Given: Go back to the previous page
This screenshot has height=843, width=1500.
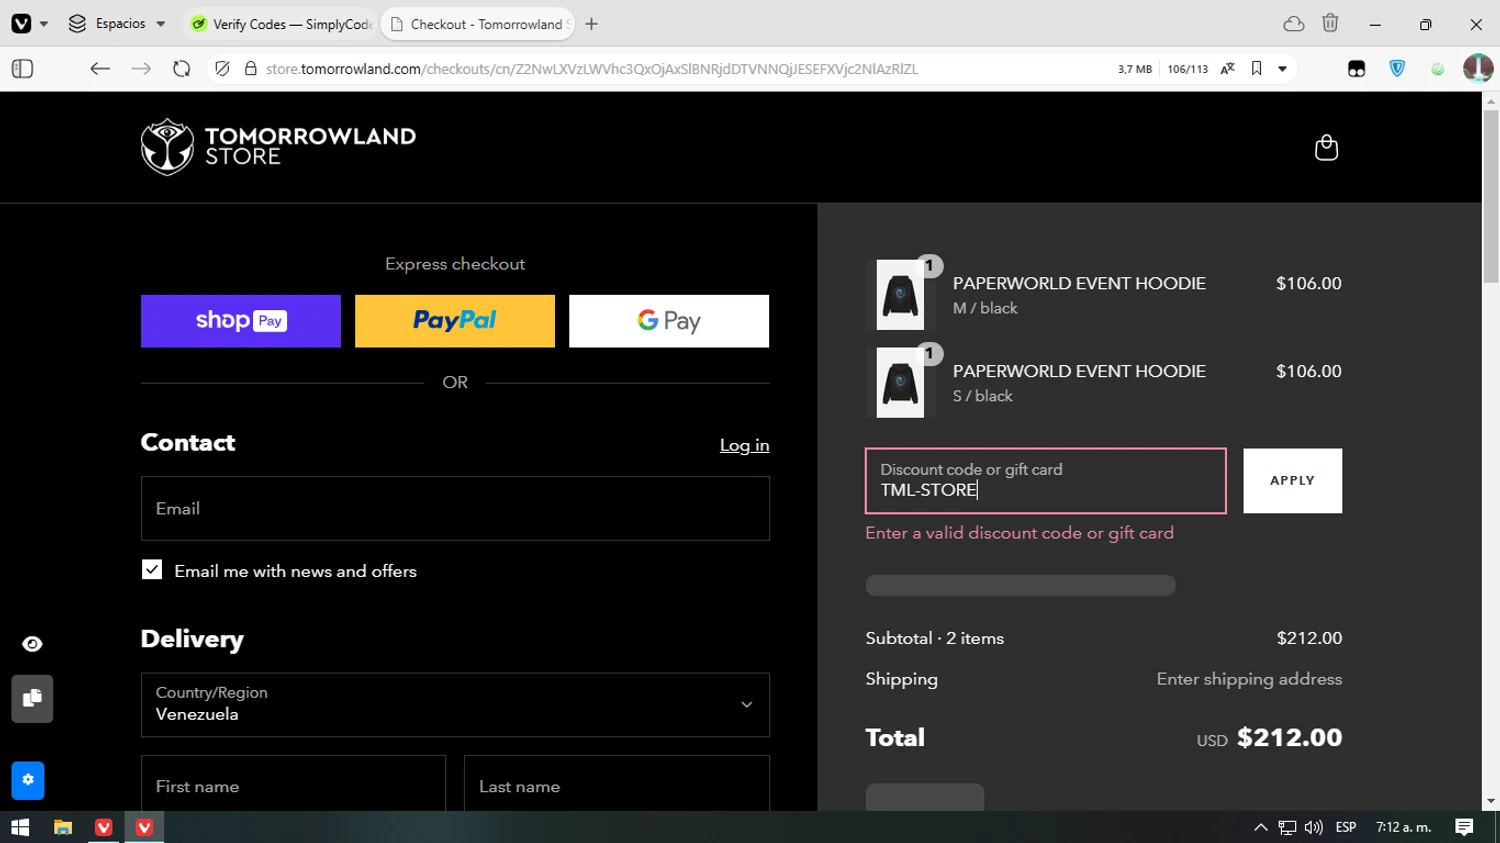Looking at the screenshot, I should click(x=100, y=69).
